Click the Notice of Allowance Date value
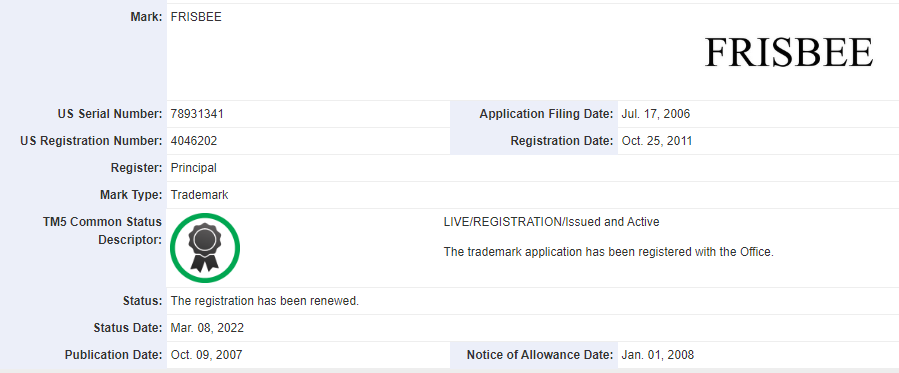This screenshot has width=899, height=373. coord(658,355)
